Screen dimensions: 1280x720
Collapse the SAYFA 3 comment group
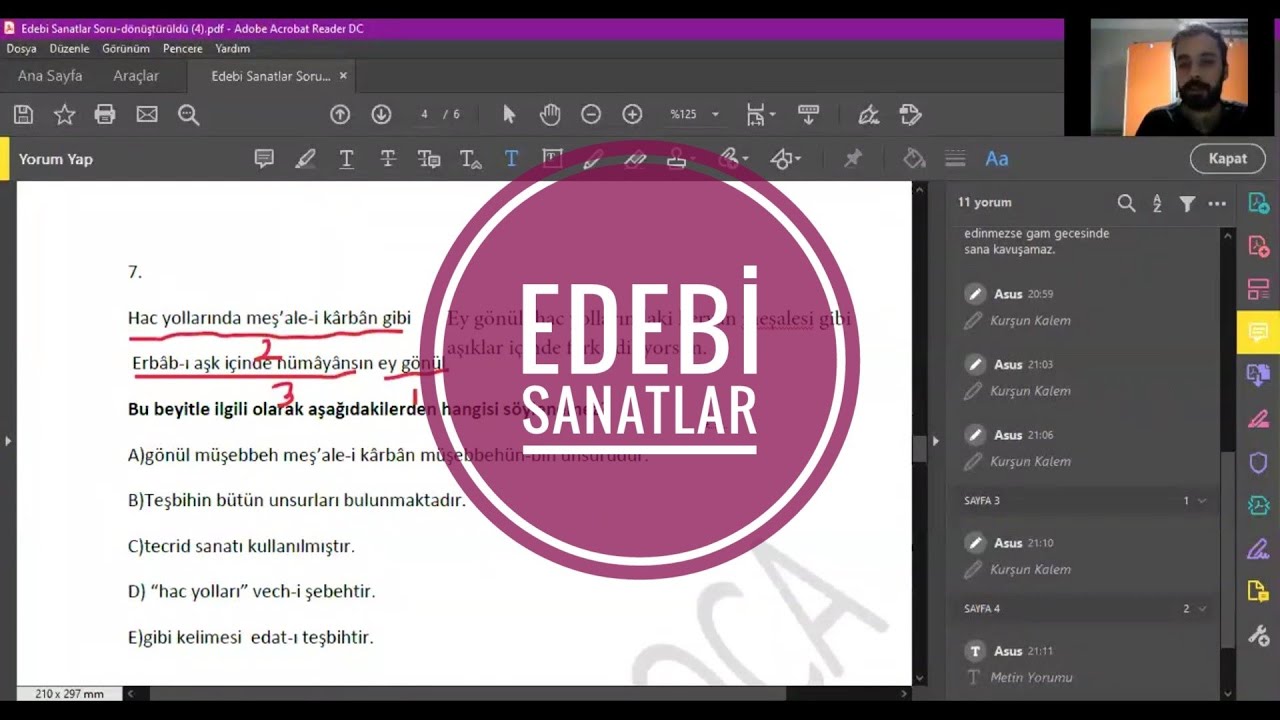pos(1202,500)
